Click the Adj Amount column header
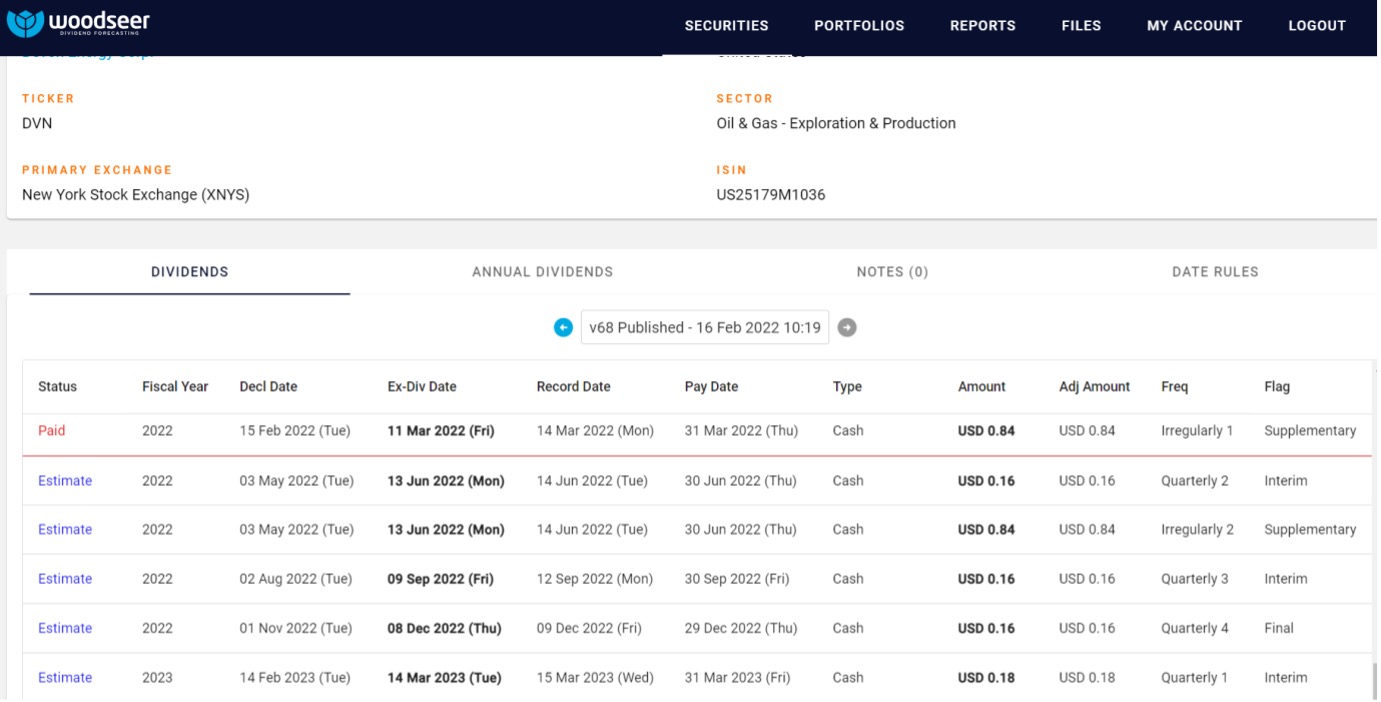 click(x=1094, y=387)
